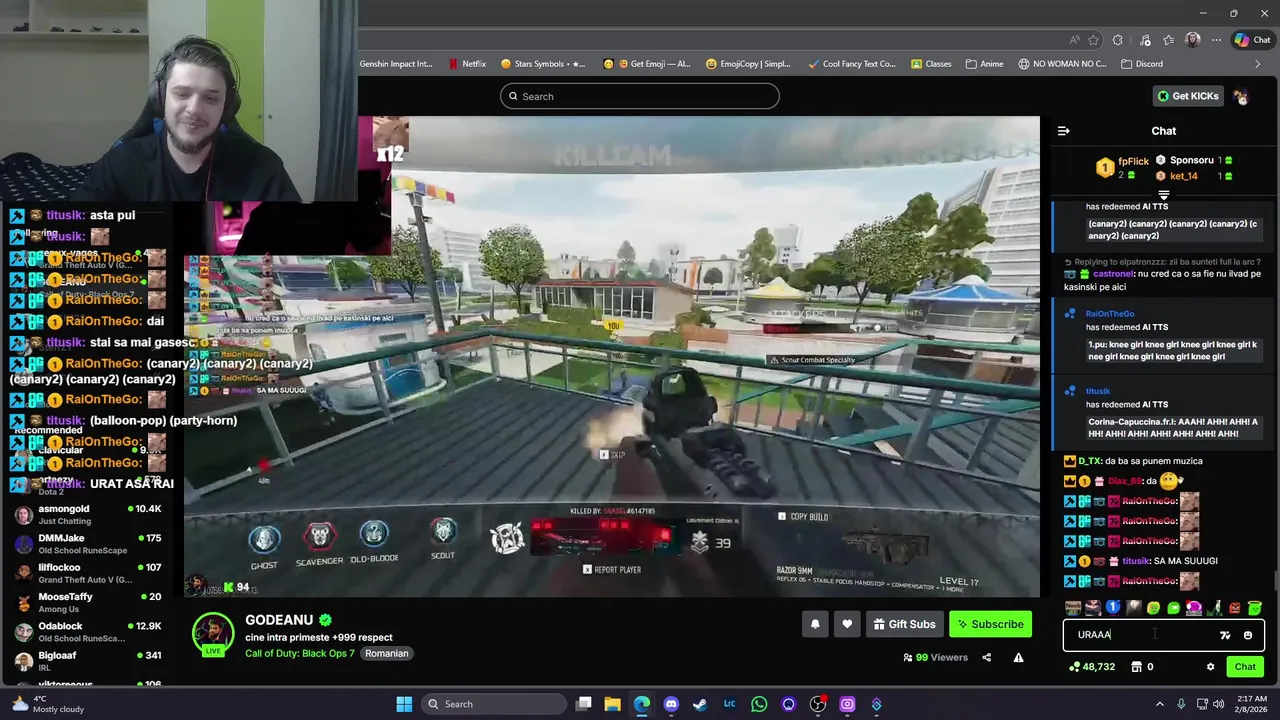Open the user profile avatar beside Get KICKs
This screenshot has height=720, width=1280.
[1241, 96]
